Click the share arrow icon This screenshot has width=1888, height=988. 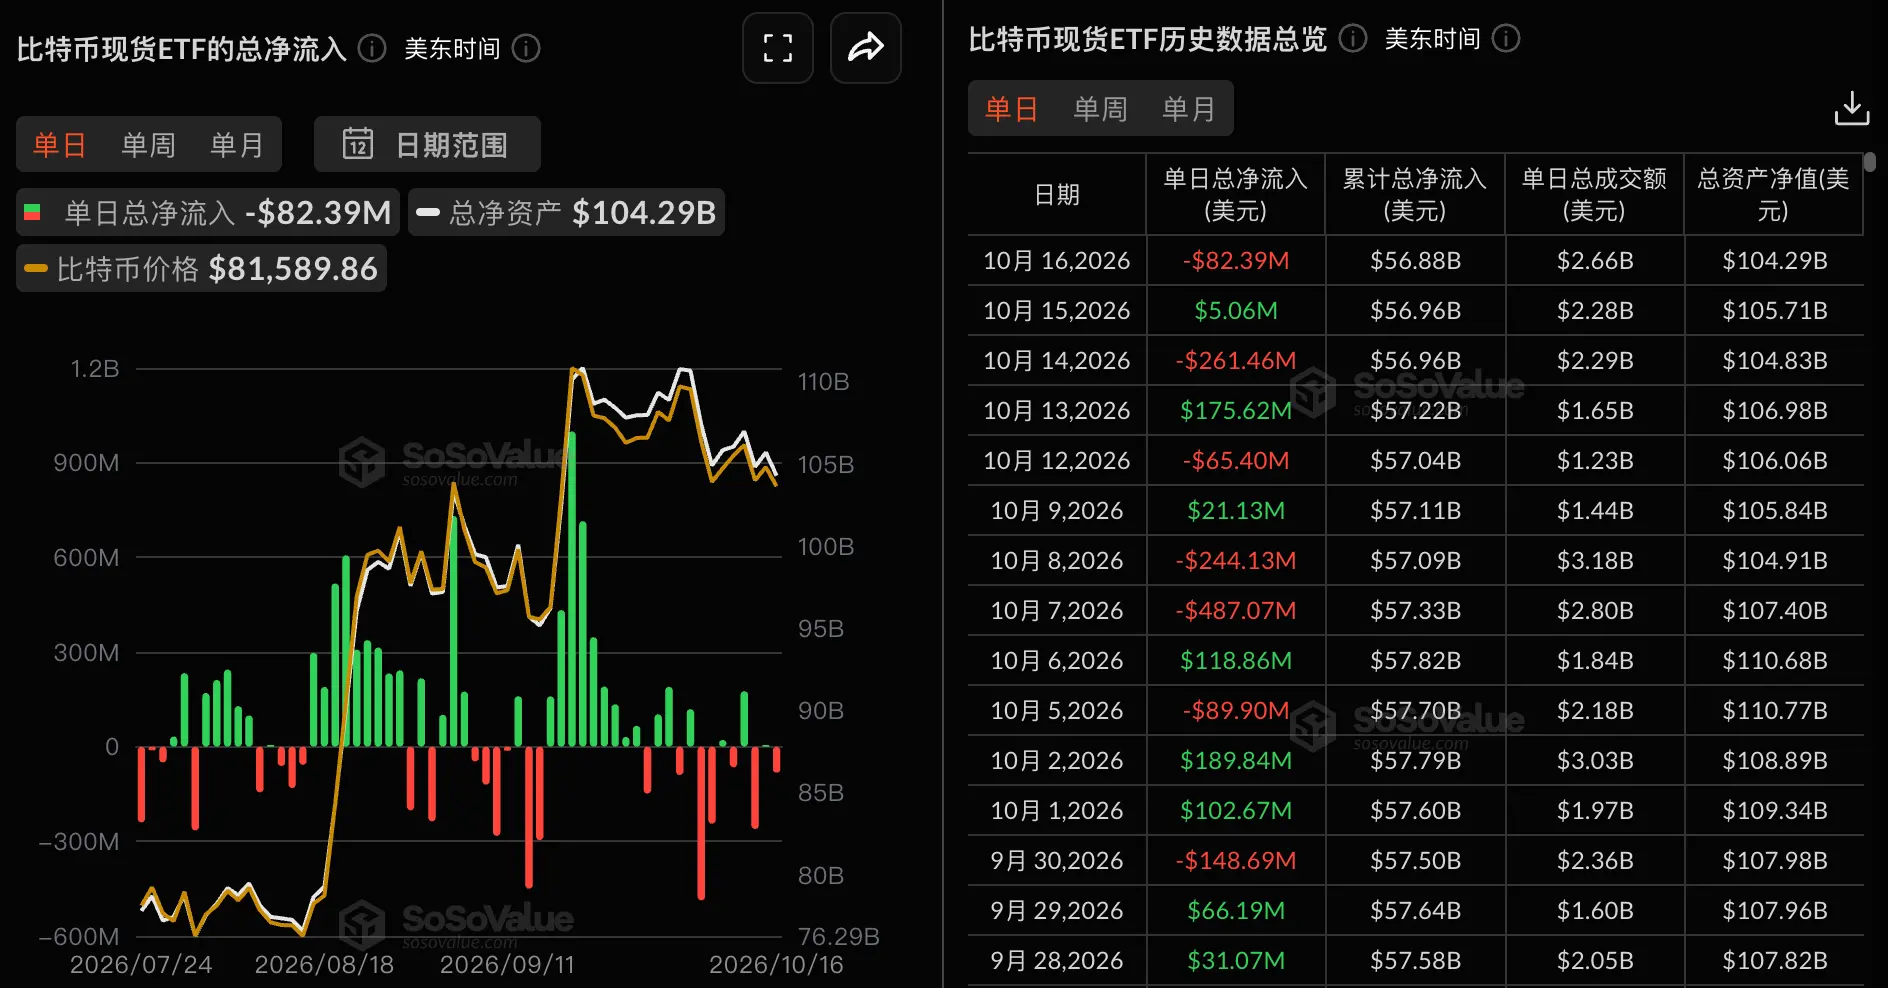[866, 48]
